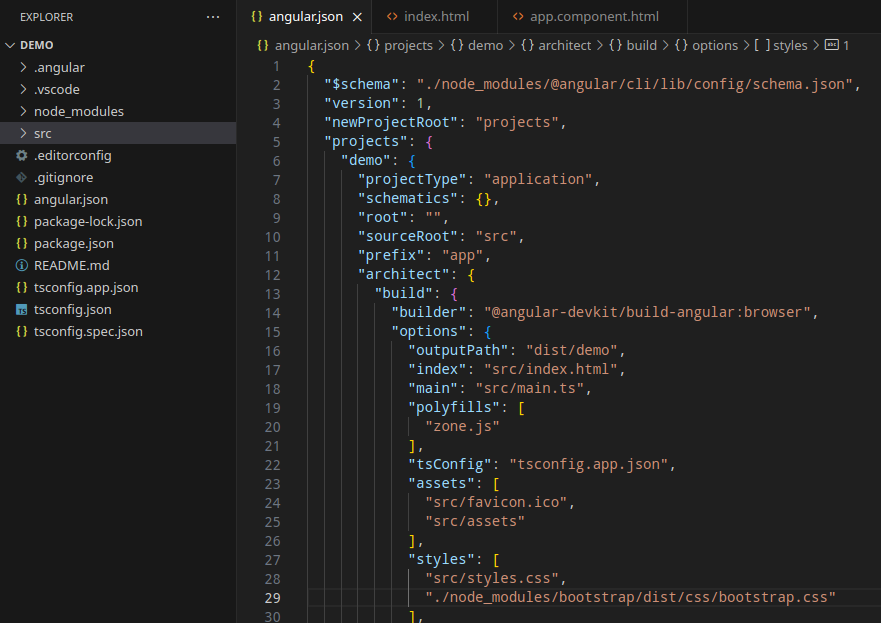Close the angular.json tab
Image resolution: width=881 pixels, height=623 pixels.
[357, 17]
